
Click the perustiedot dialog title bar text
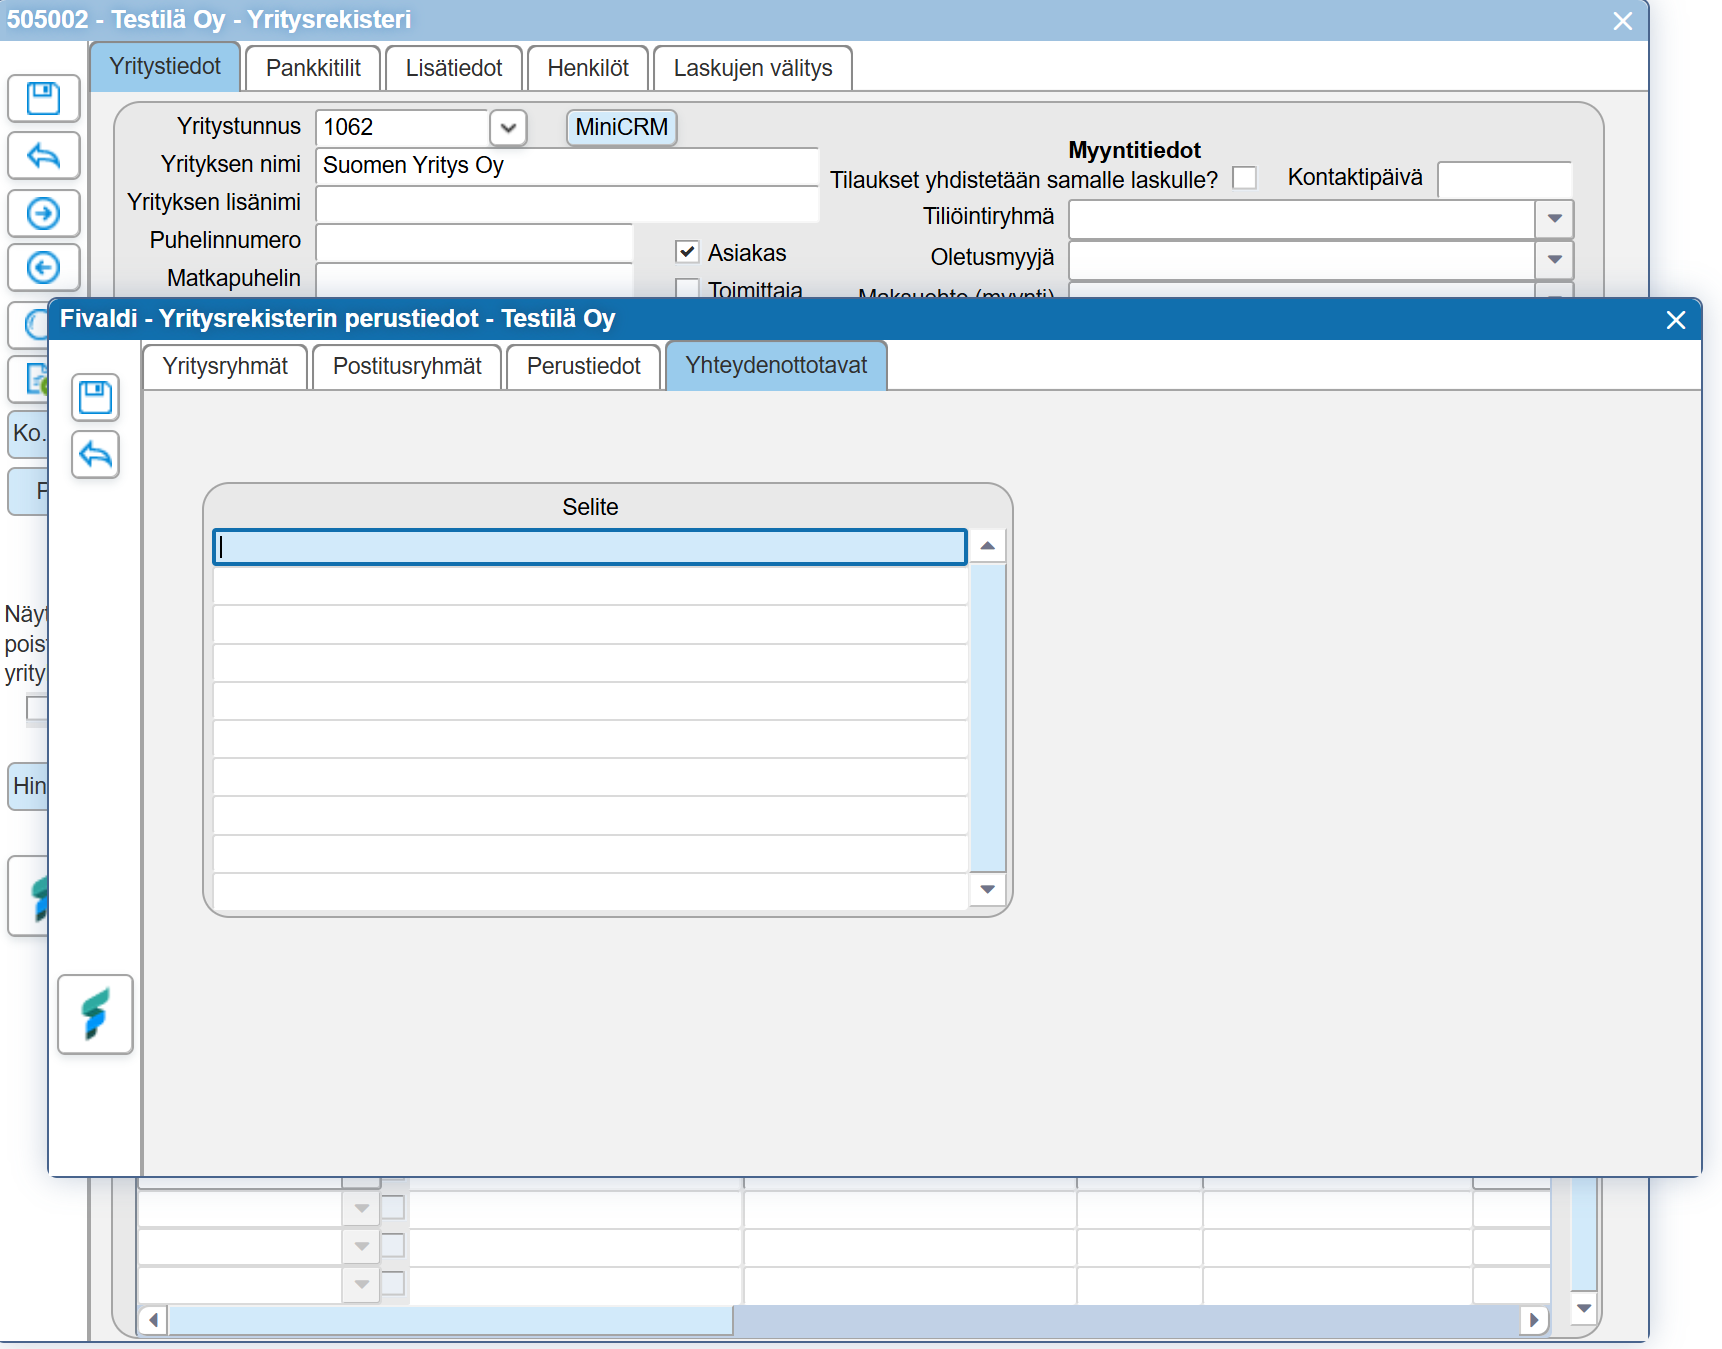[x=337, y=319]
